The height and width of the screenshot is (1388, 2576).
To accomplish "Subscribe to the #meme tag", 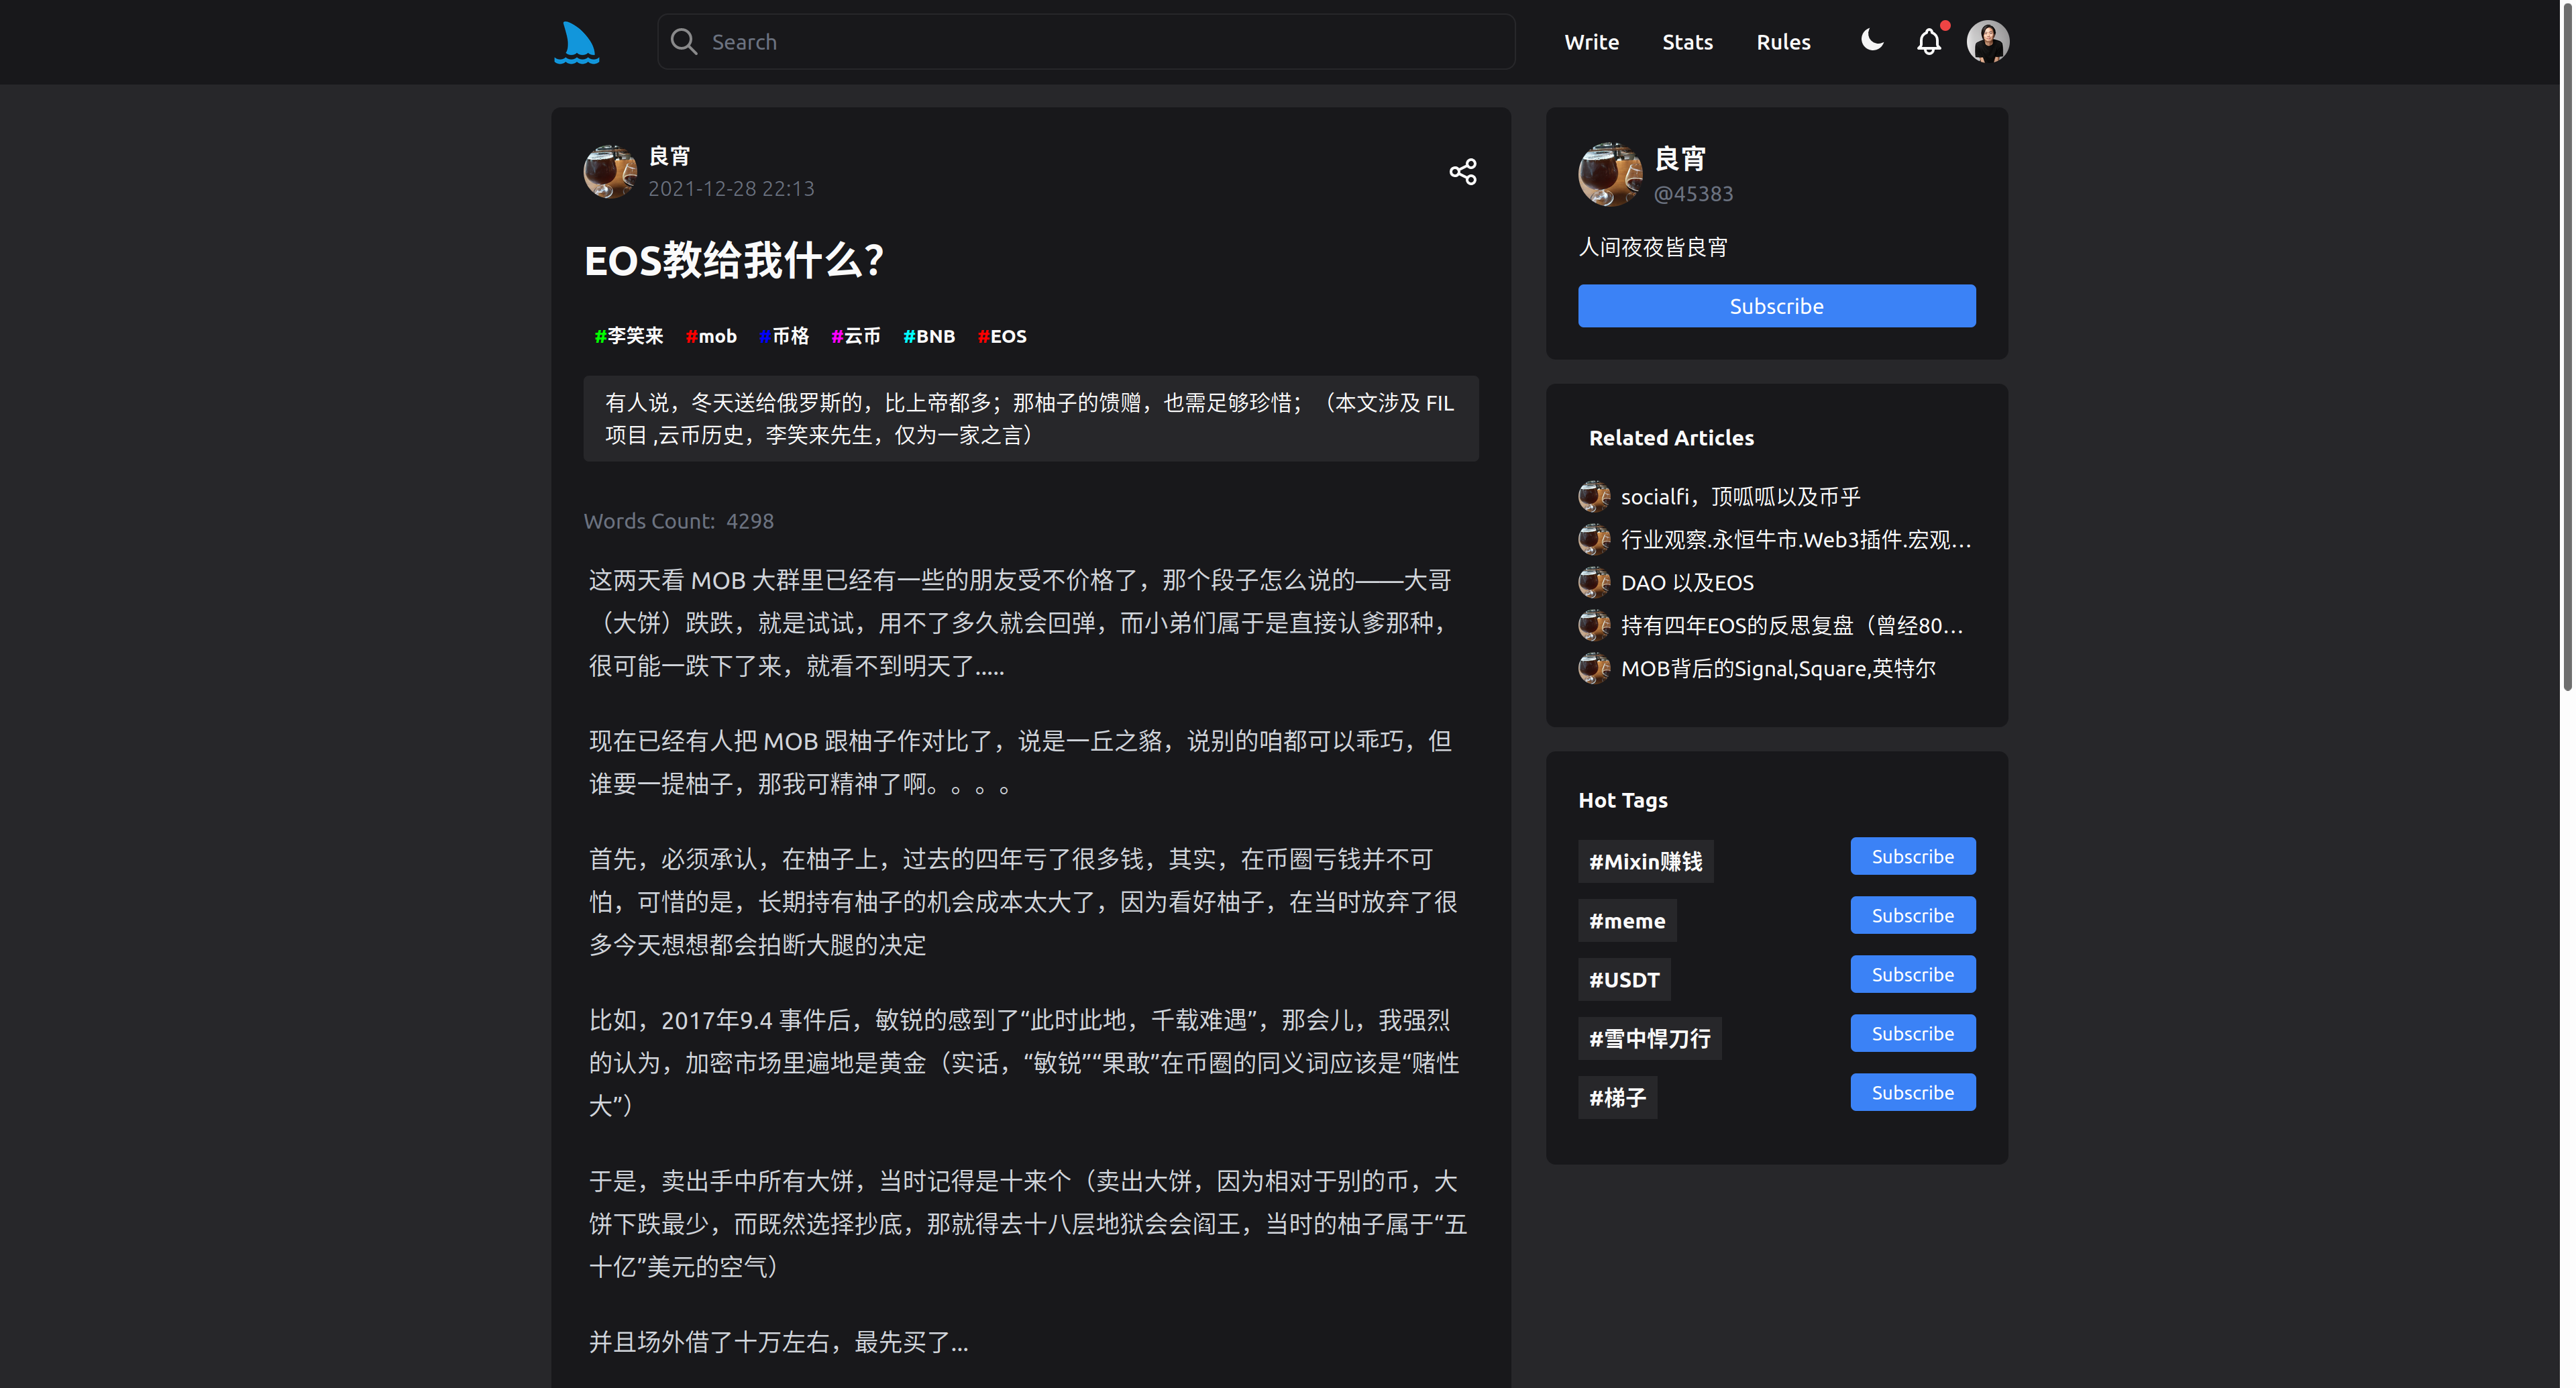I will point(1912,916).
